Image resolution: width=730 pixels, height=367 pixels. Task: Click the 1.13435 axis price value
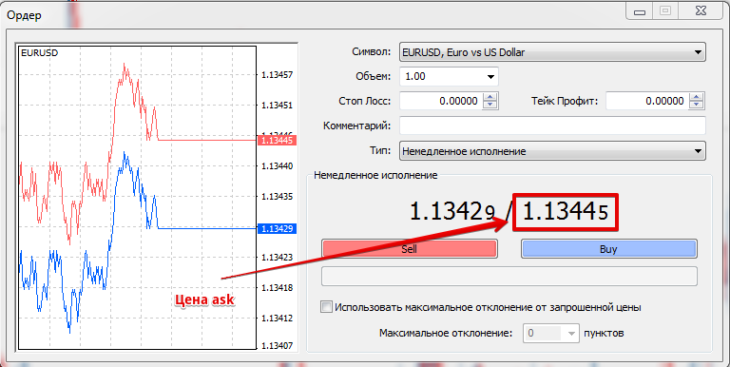[x=277, y=197]
